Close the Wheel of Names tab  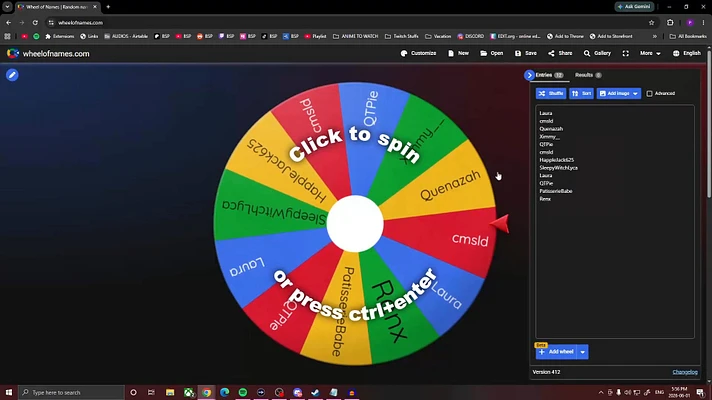pyautogui.click(x=94, y=7)
